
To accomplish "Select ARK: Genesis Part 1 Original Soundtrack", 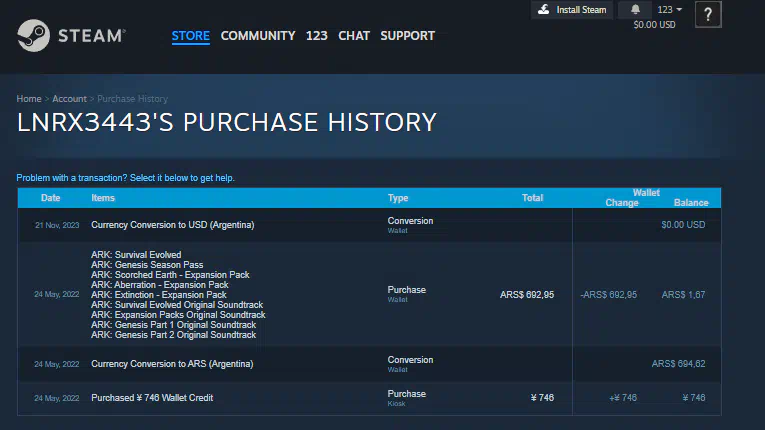I will 173,325.
